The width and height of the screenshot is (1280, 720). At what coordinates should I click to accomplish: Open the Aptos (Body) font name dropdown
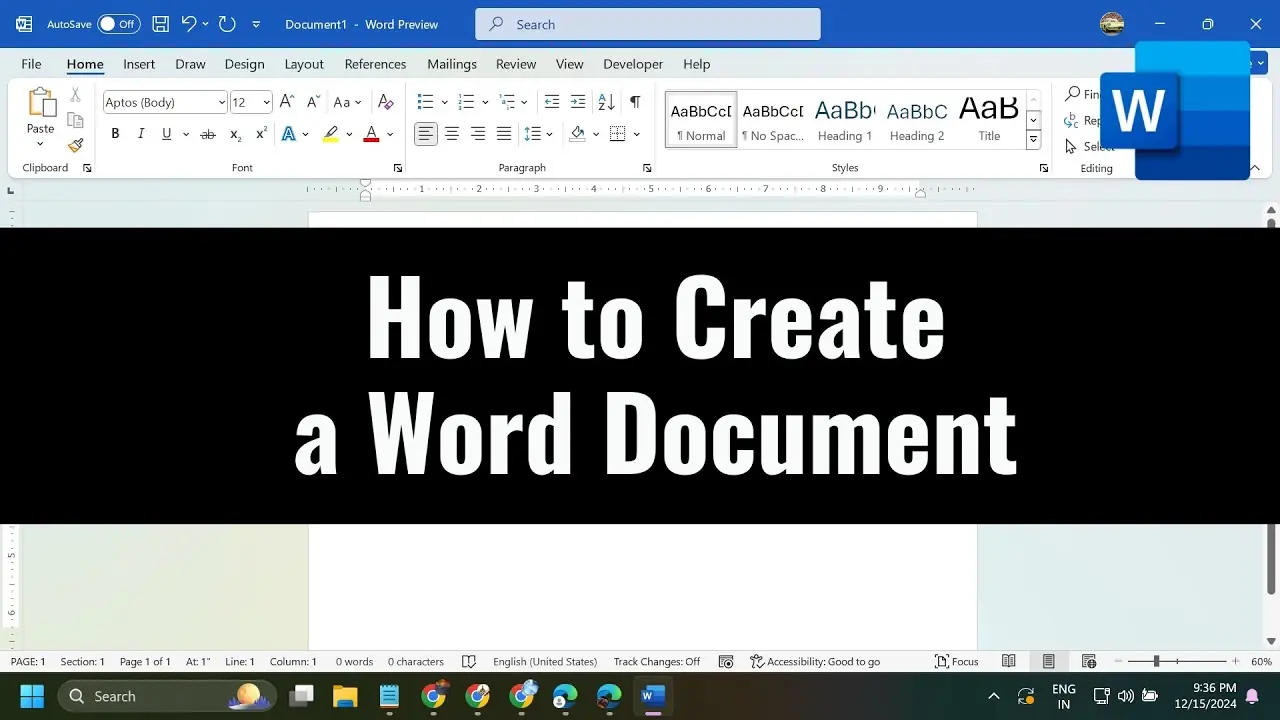222,102
